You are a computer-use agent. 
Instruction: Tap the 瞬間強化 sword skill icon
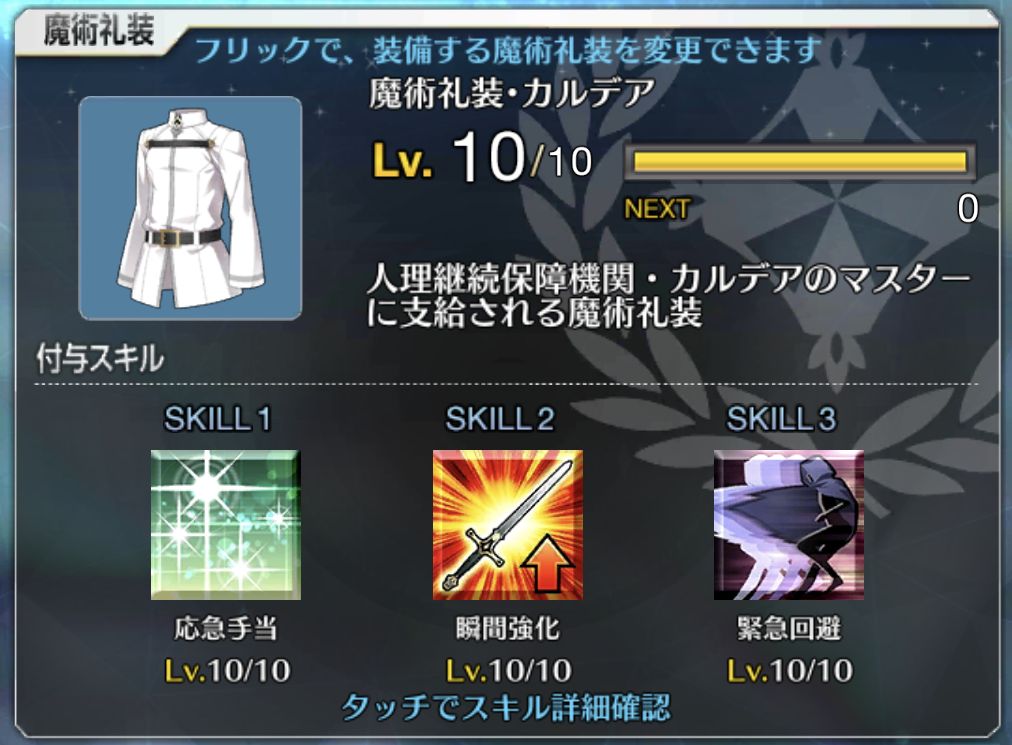pos(507,525)
